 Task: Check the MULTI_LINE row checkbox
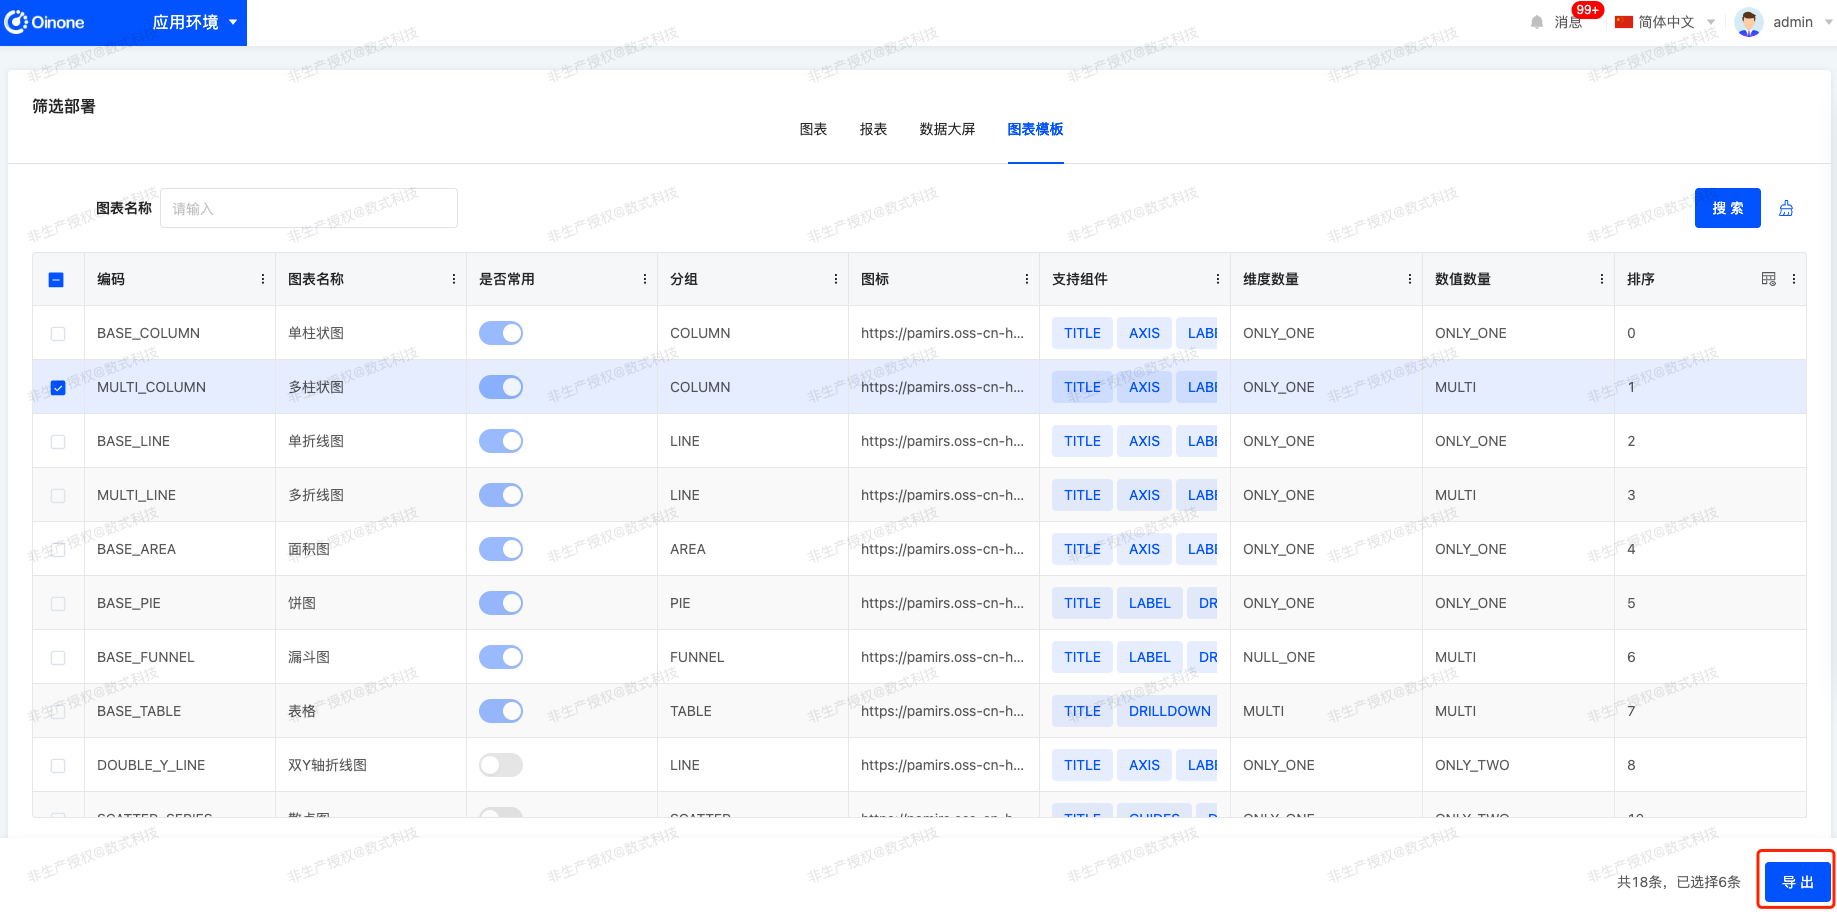tap(58, 496)
